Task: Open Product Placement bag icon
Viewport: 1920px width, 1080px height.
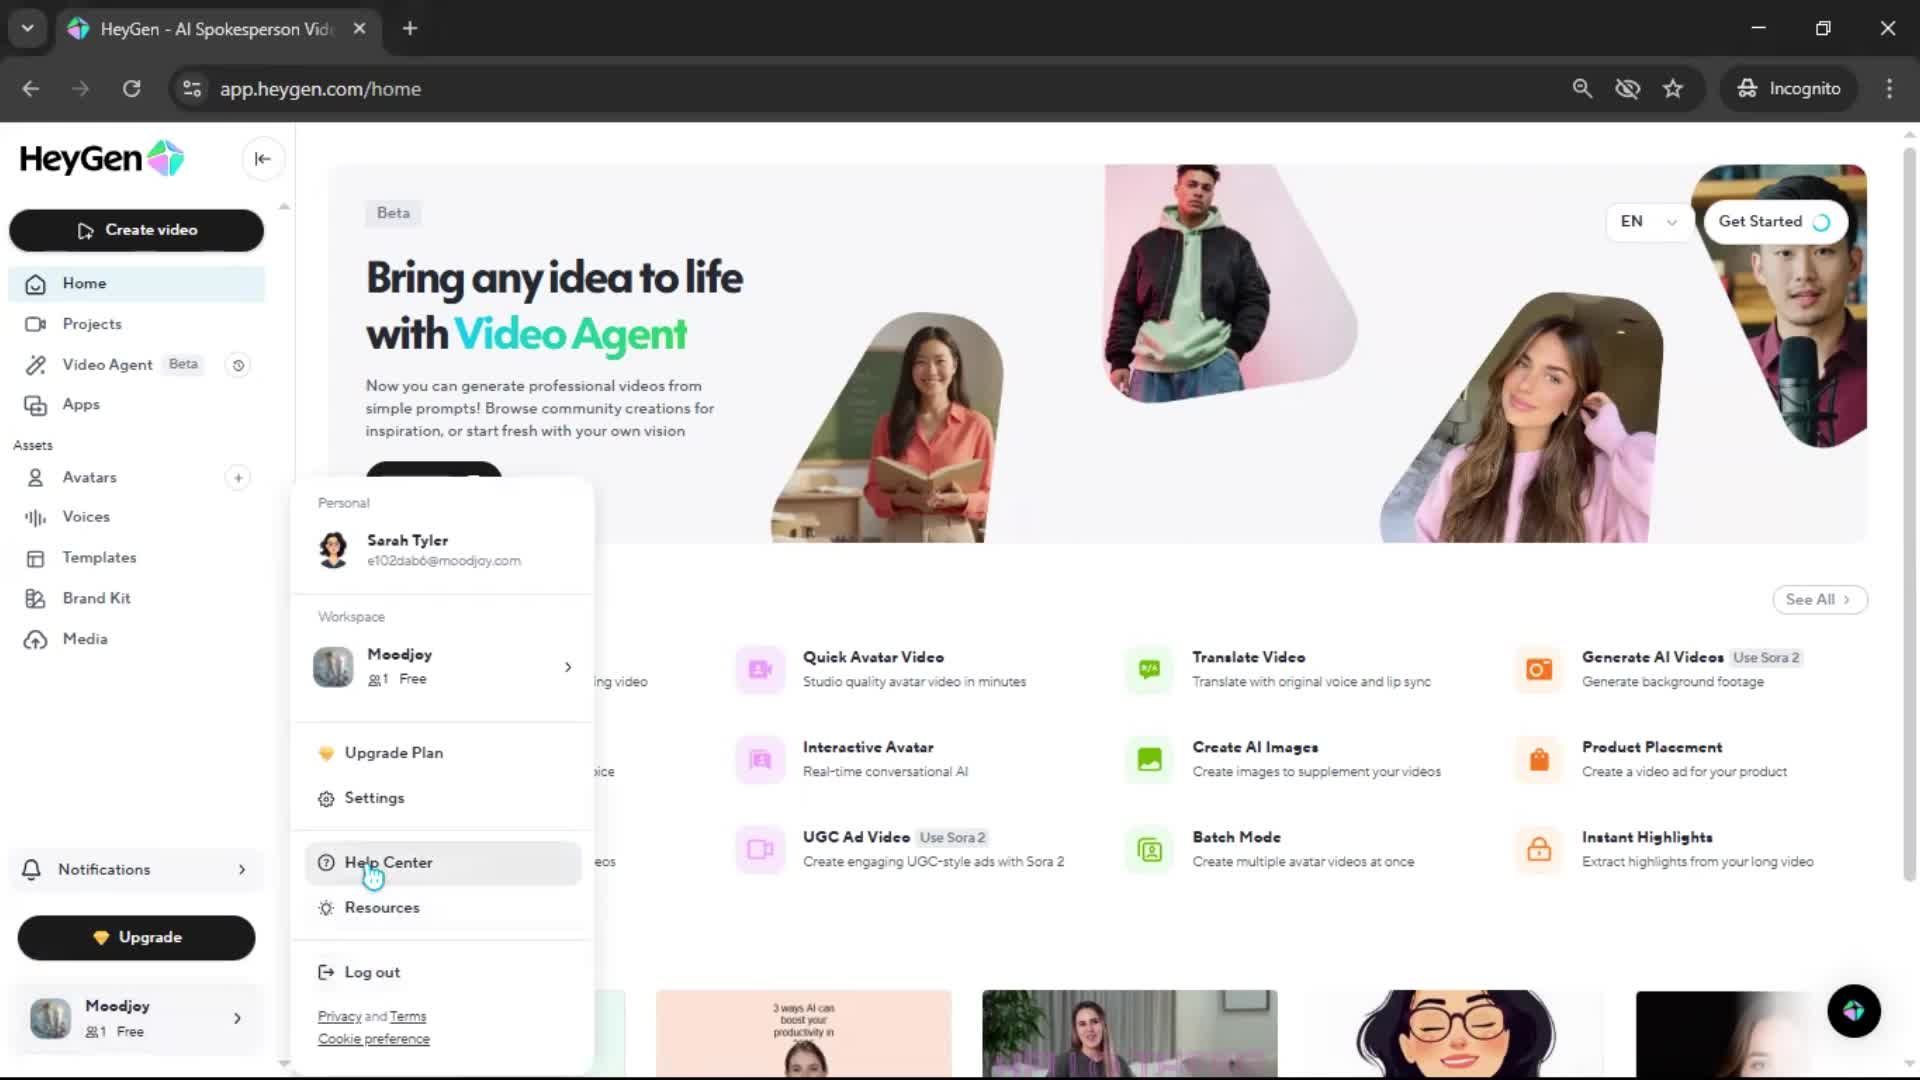Action: (1539, 759)
